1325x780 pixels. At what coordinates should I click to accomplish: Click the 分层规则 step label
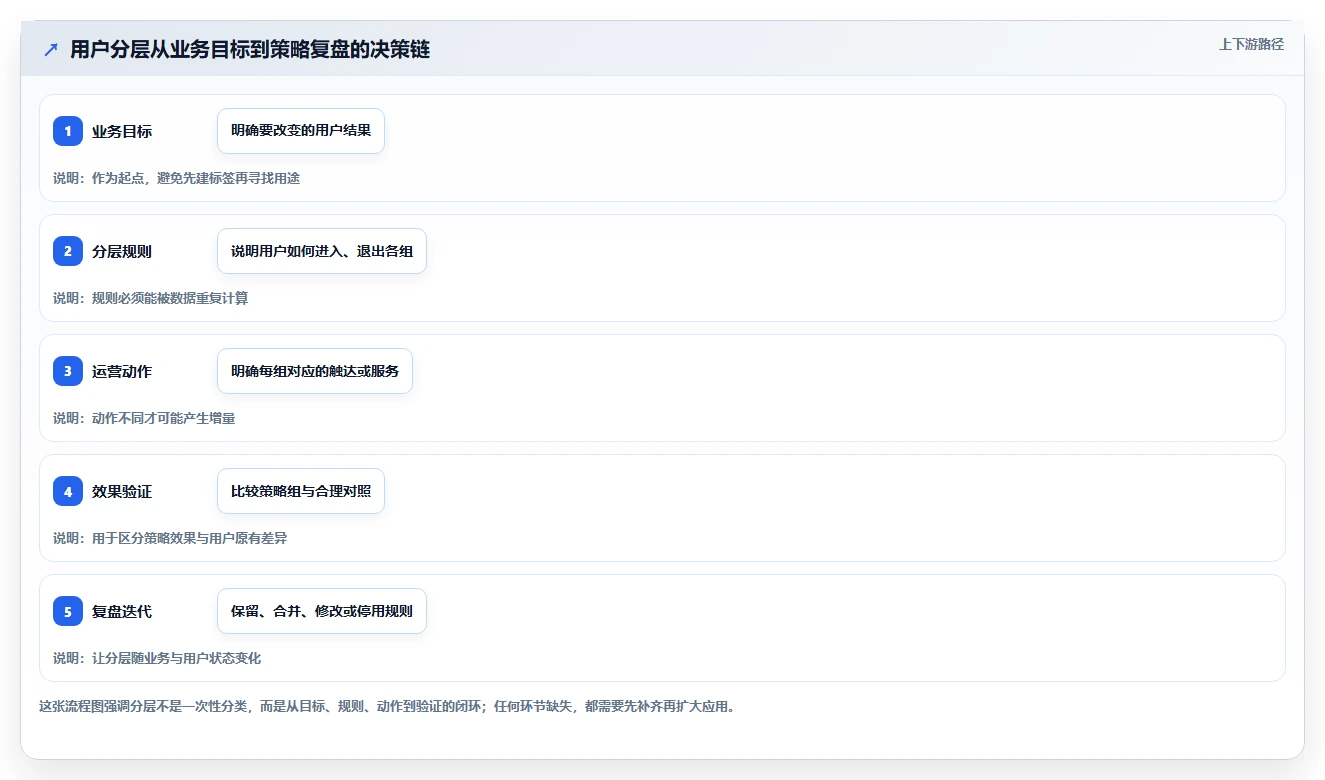(x=122, y=251)
